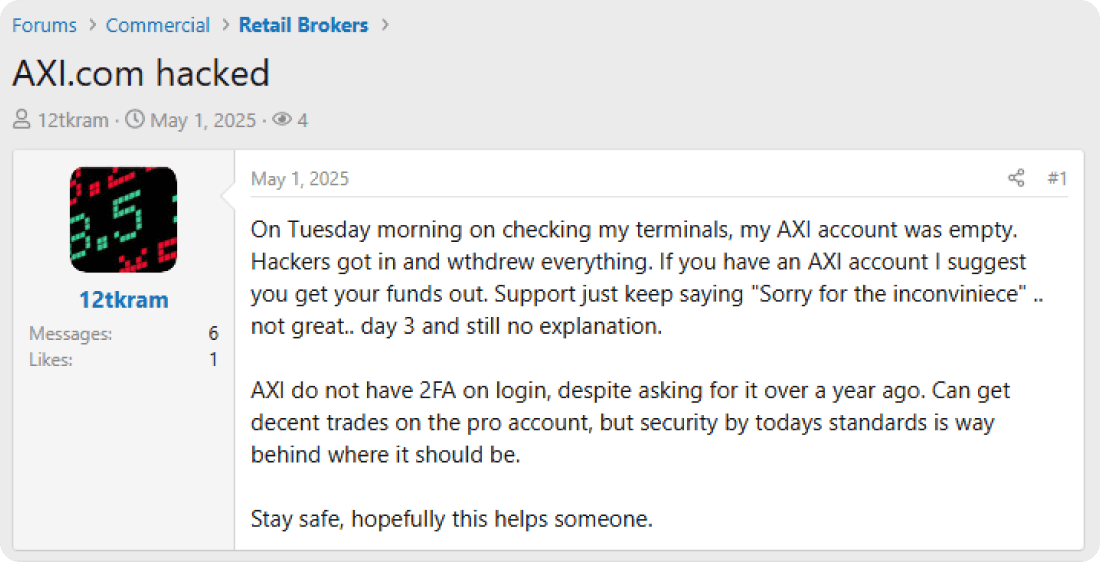The height and width of the screenshot is (562, 1100).
Task: View 12tkram's message count of 6
Action: 213,334
